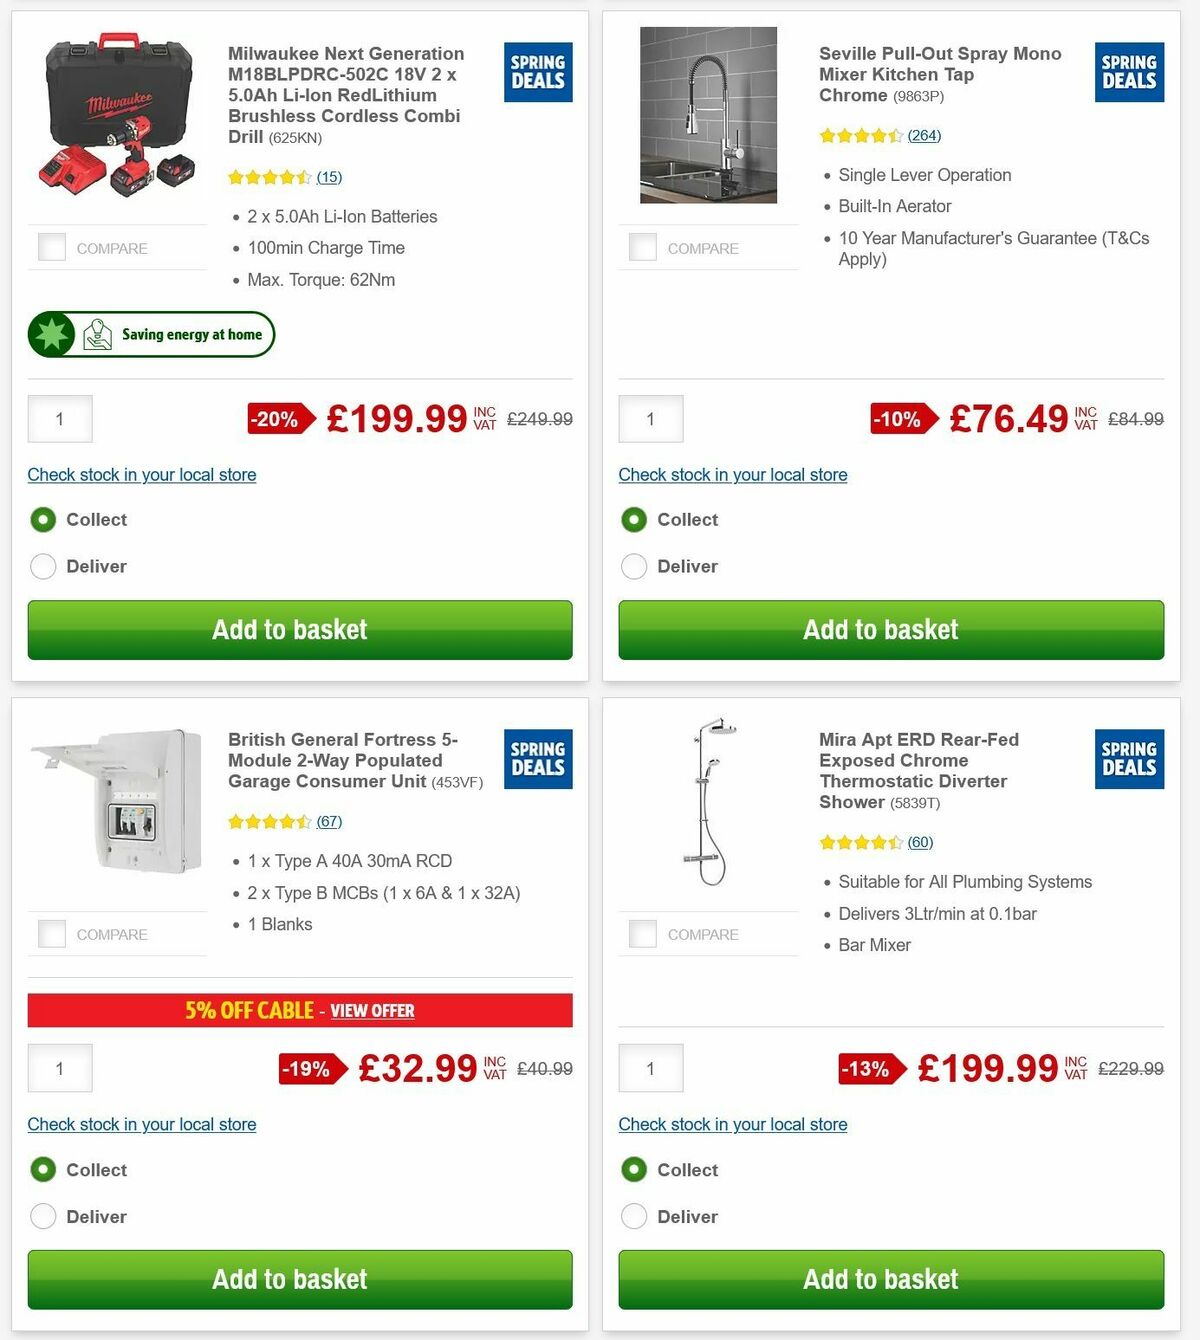Open VIEW OFFER link for 5% off cable
The width and height of the screenshot is (1200, 1340).
[x=372, y=1011]
